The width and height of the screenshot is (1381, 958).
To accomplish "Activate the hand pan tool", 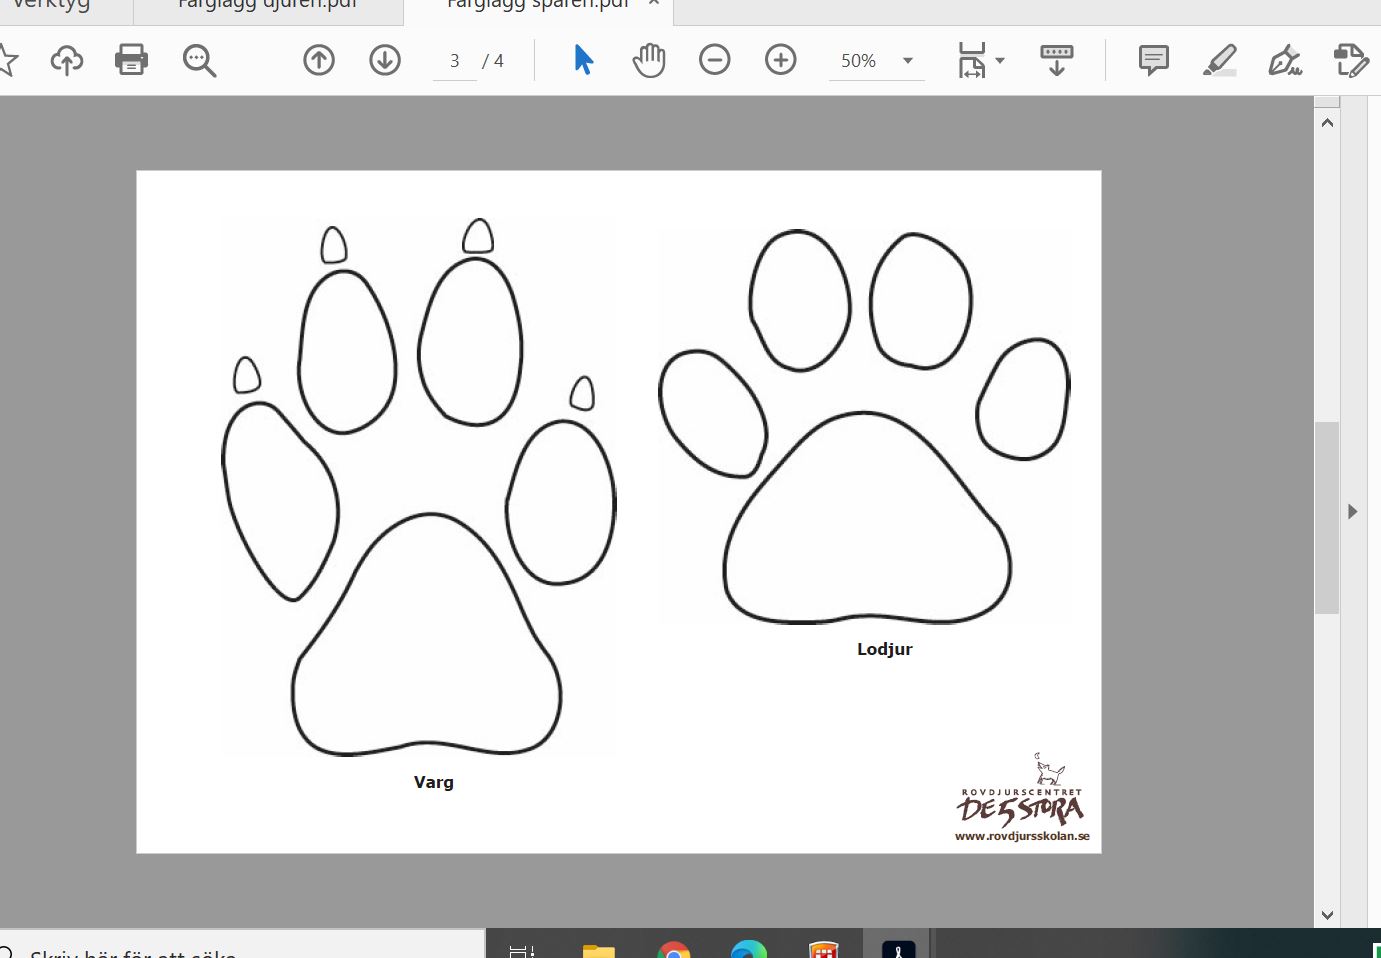I will [649, 60].
